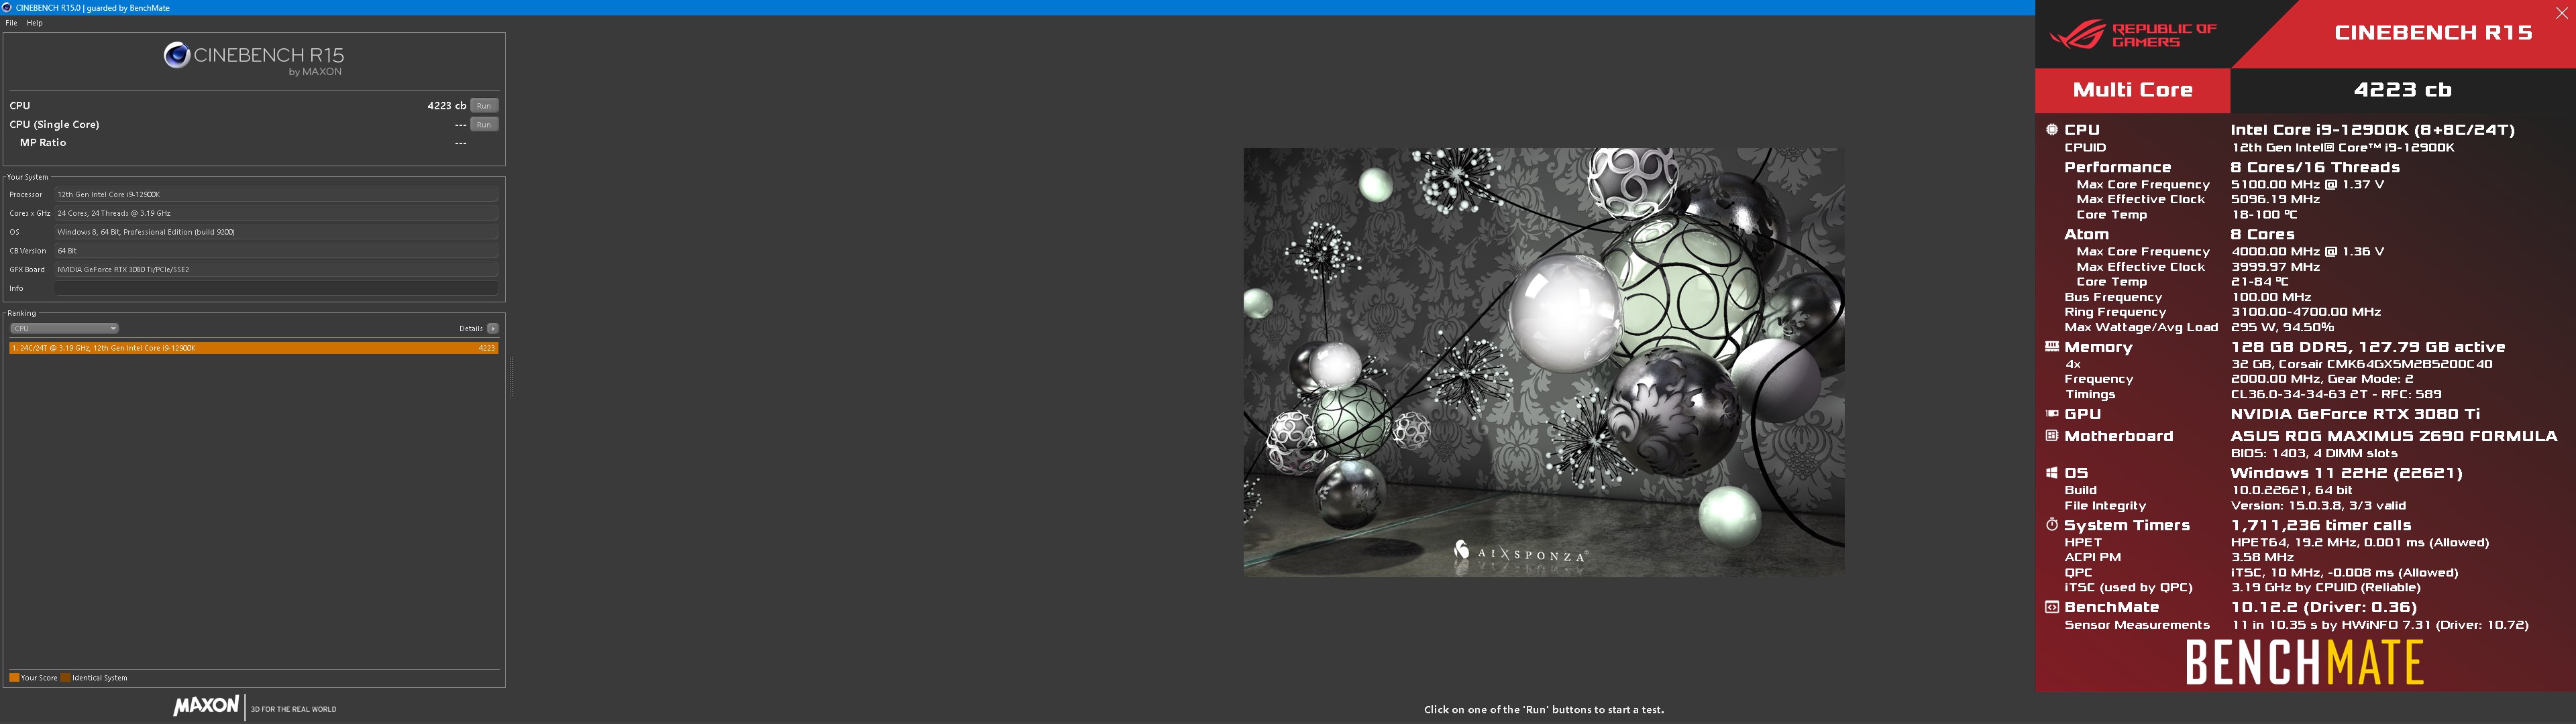The height and width of the screenshot is (724, 2576).
Task: Click the 4223 cb CPU score text
Action: coord(446,106)
